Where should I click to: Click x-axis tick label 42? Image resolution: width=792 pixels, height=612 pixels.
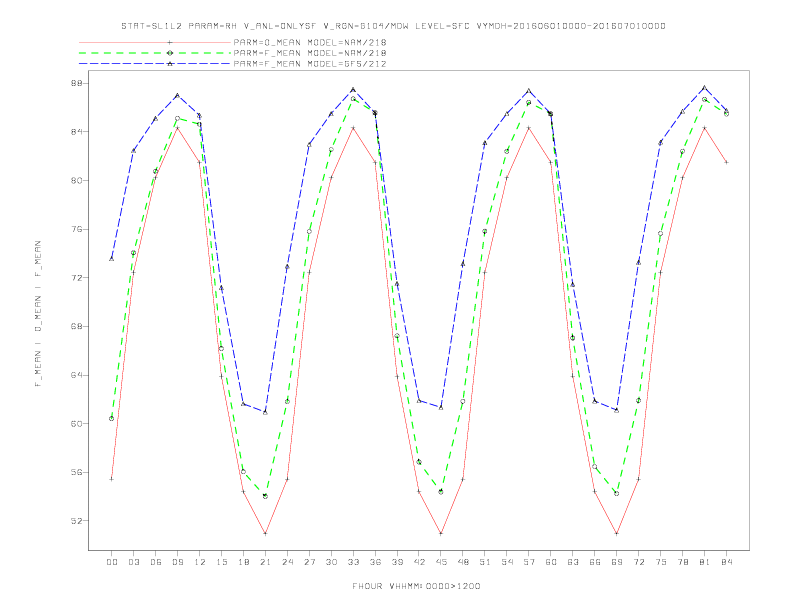419,562
